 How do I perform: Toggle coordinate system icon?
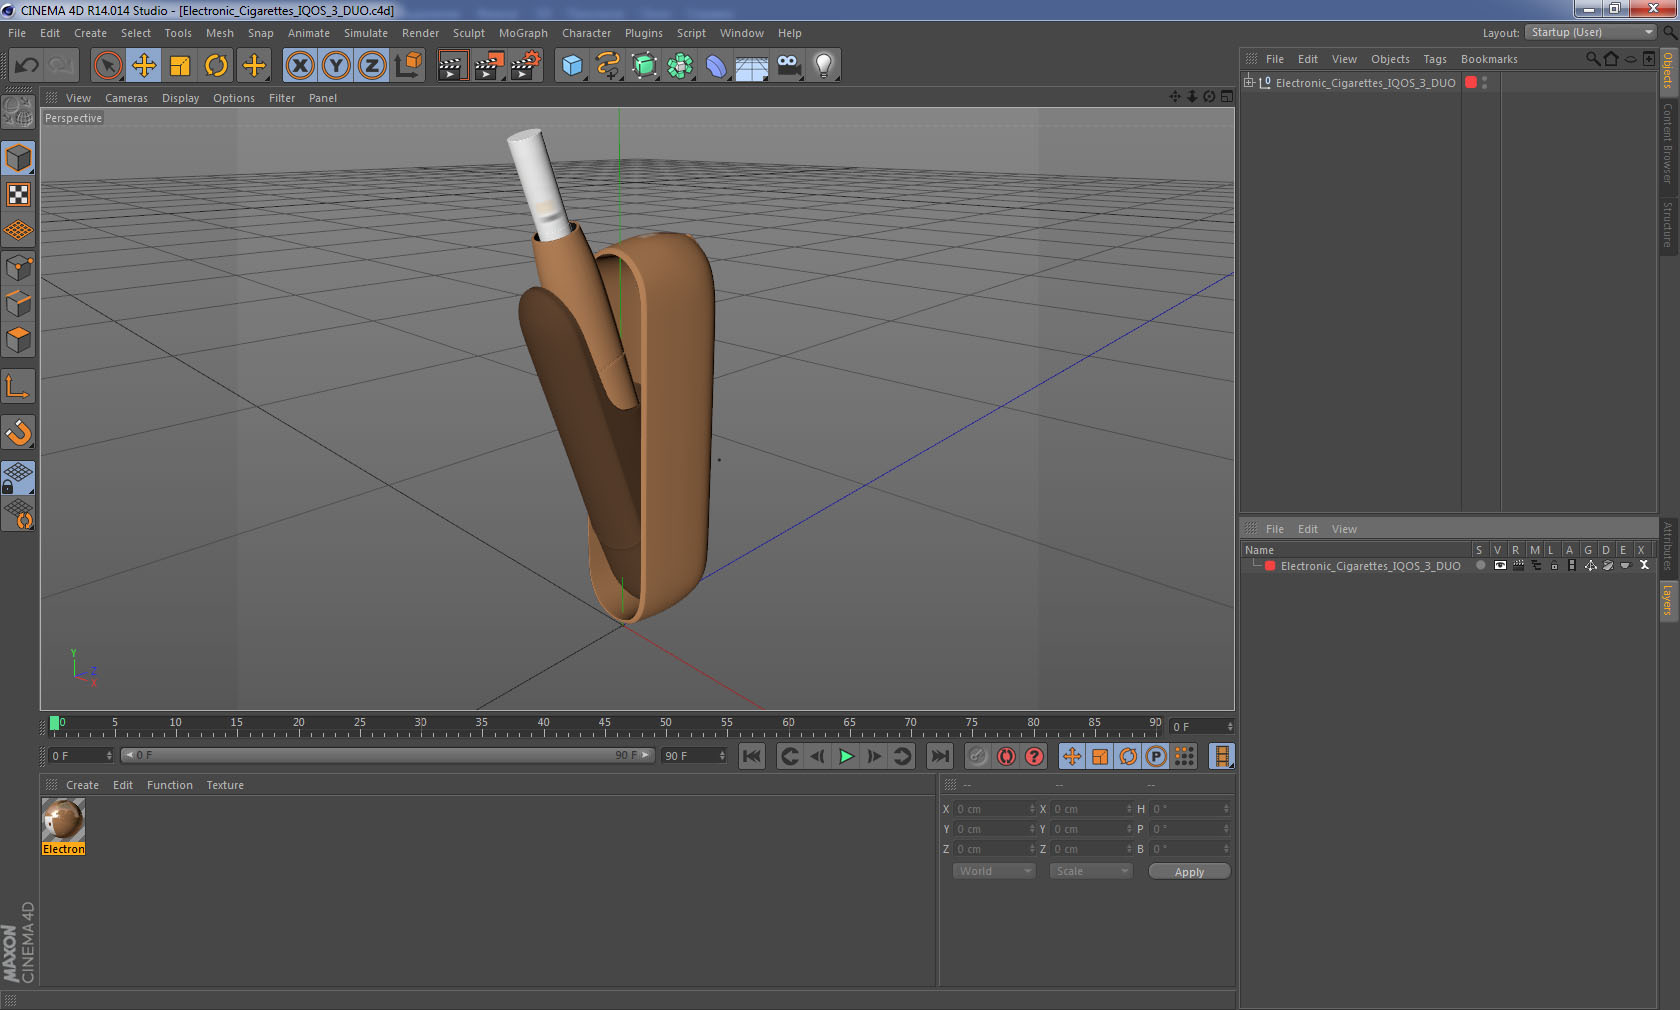pos(409,66)
